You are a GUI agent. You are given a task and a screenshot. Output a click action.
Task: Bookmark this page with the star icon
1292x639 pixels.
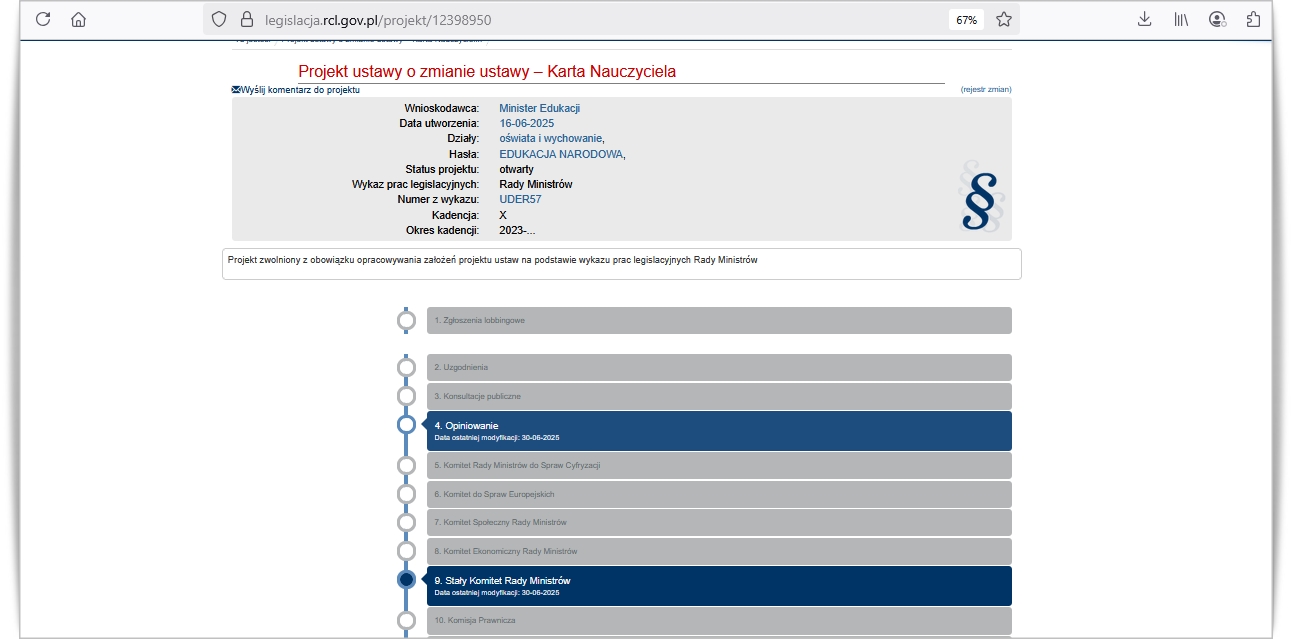1004,20
